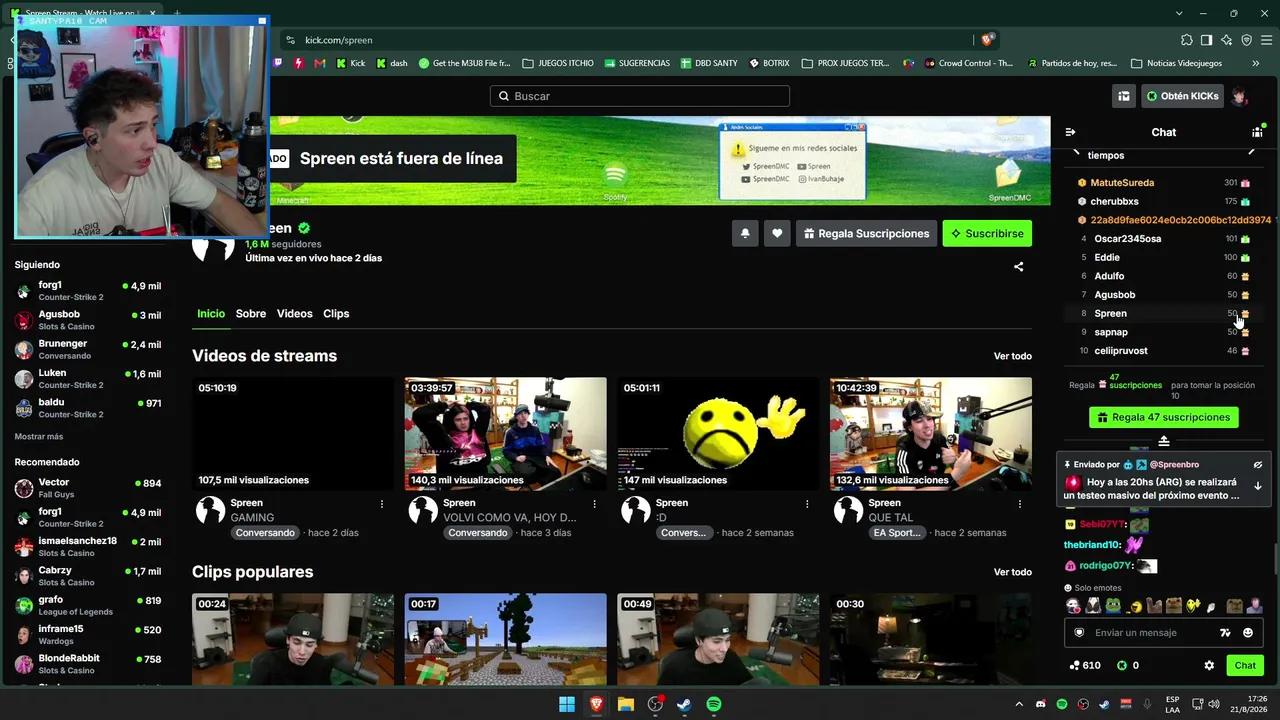Click the Obtén KICKs button
Viewport: 1280px width, 720px height.
pos(1182,96)
